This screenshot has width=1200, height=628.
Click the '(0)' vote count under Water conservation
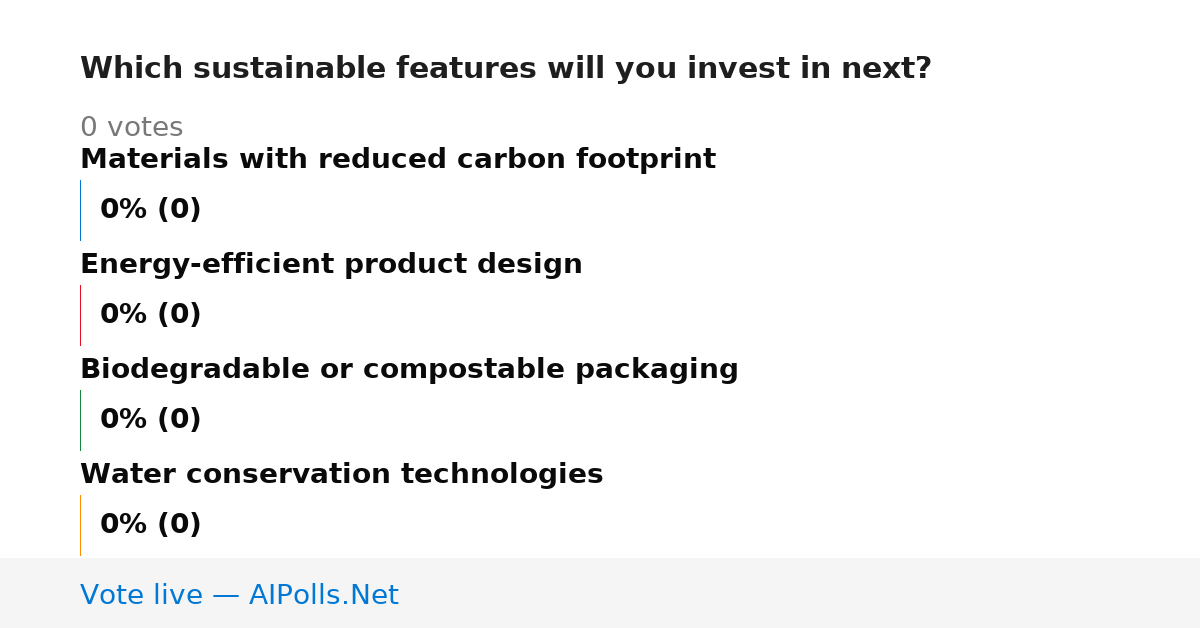point(179,525)
